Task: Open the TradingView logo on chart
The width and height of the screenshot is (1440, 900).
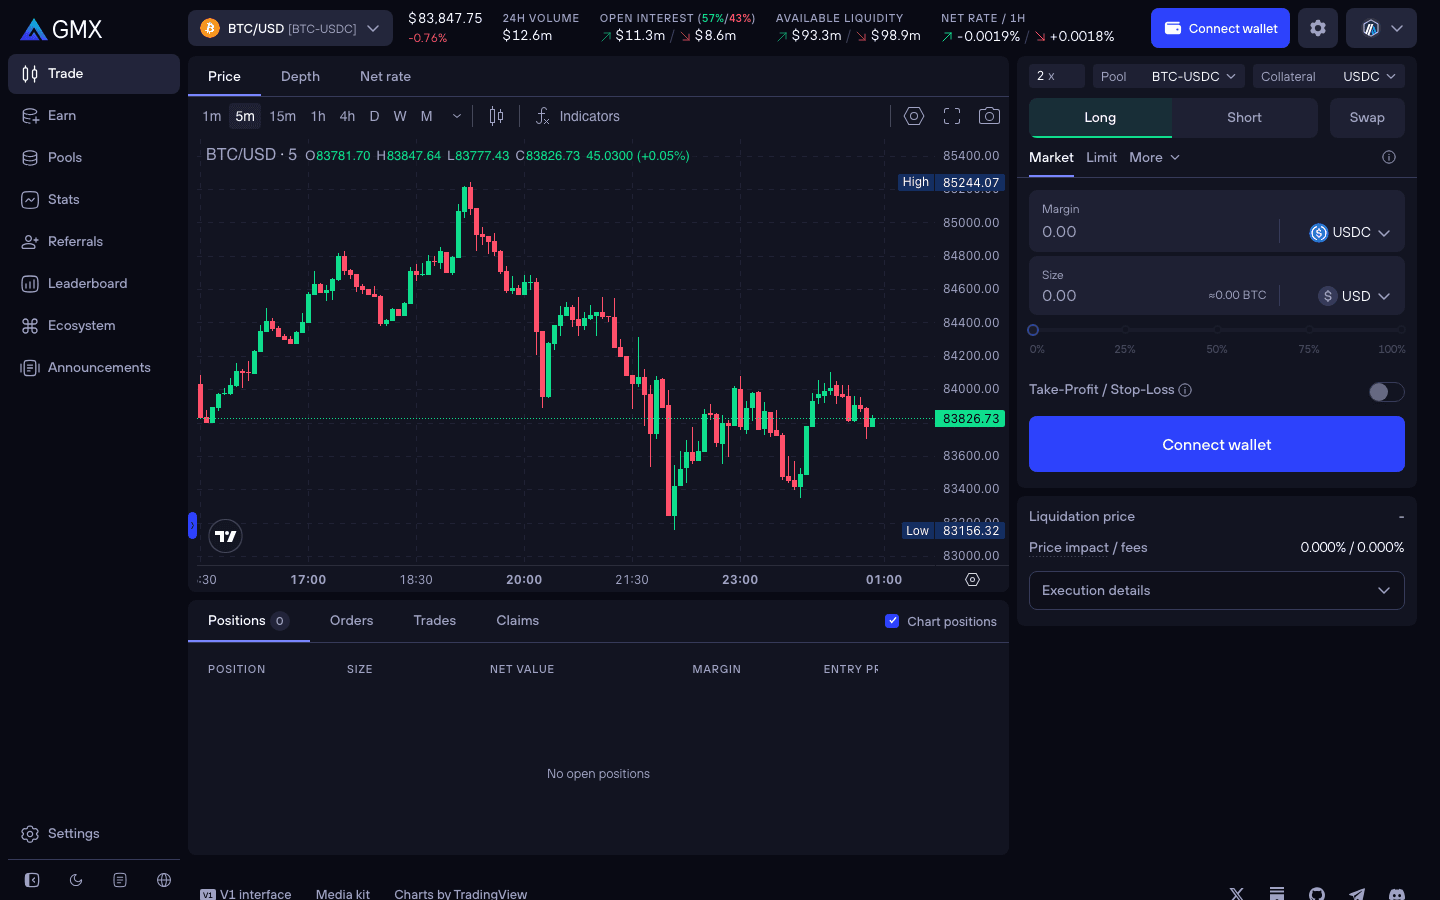Action: point(226,536)
